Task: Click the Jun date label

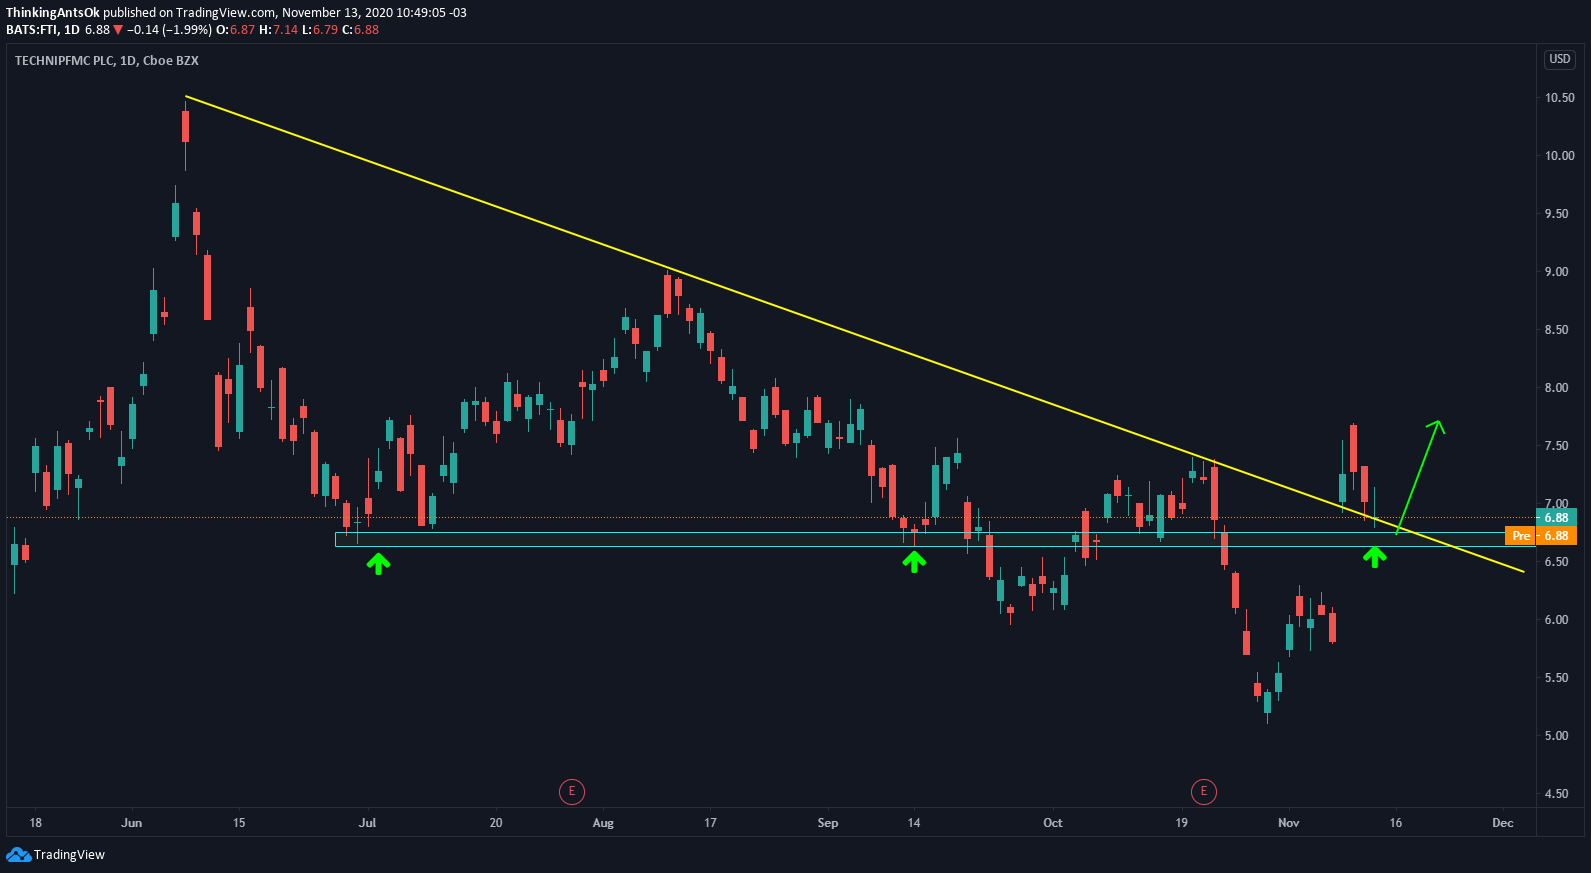Action: click(x=132, y=823)
